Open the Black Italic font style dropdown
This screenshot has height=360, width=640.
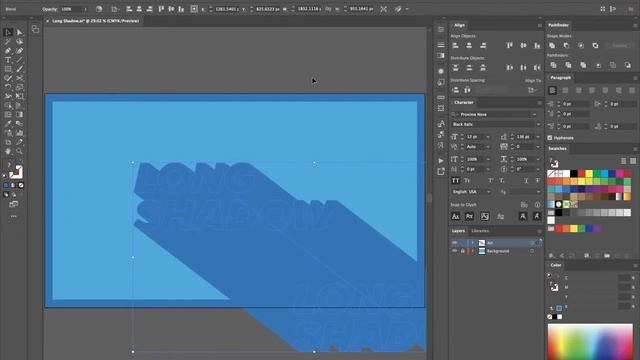[538, 124]
